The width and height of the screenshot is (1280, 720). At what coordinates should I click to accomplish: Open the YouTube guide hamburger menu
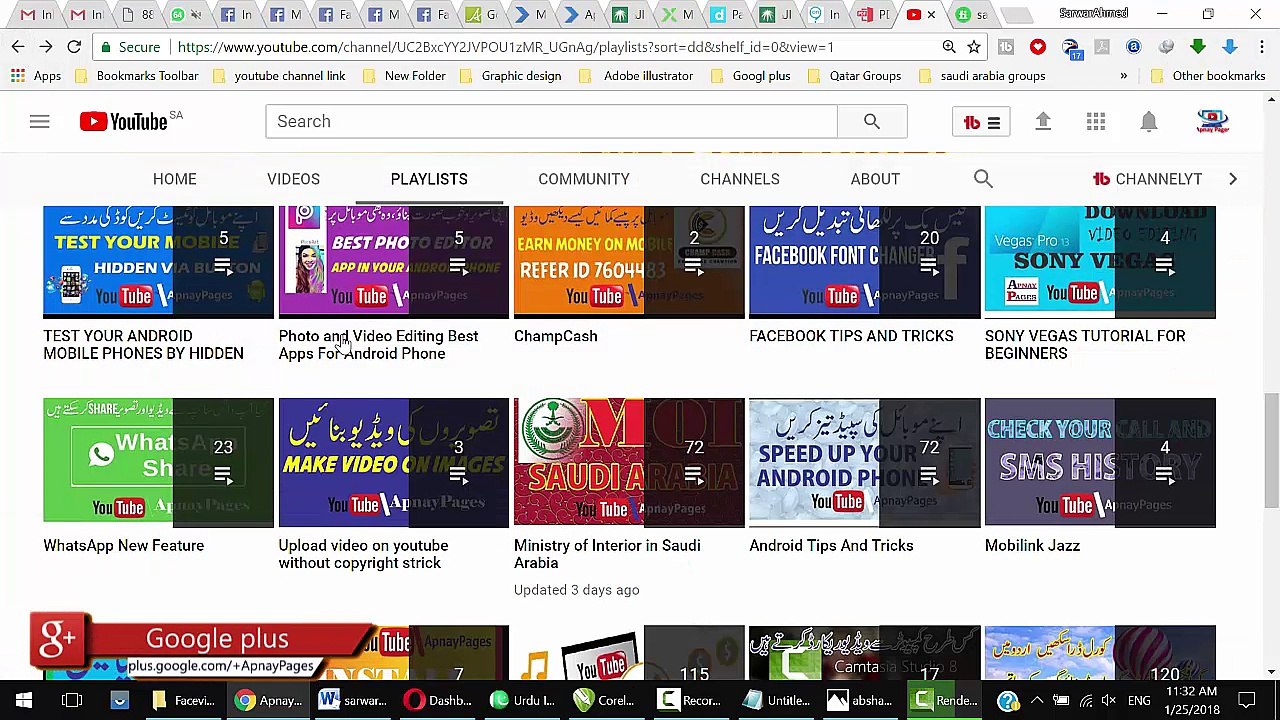tap(39, 121)
